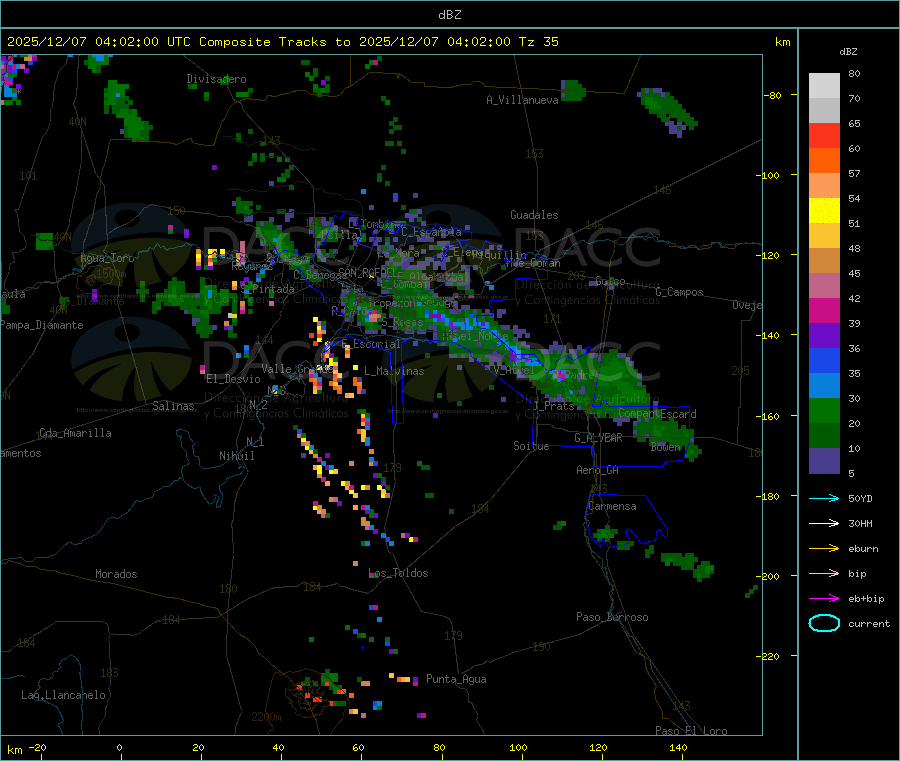Click the pink bip arrow legend icon

824,573
